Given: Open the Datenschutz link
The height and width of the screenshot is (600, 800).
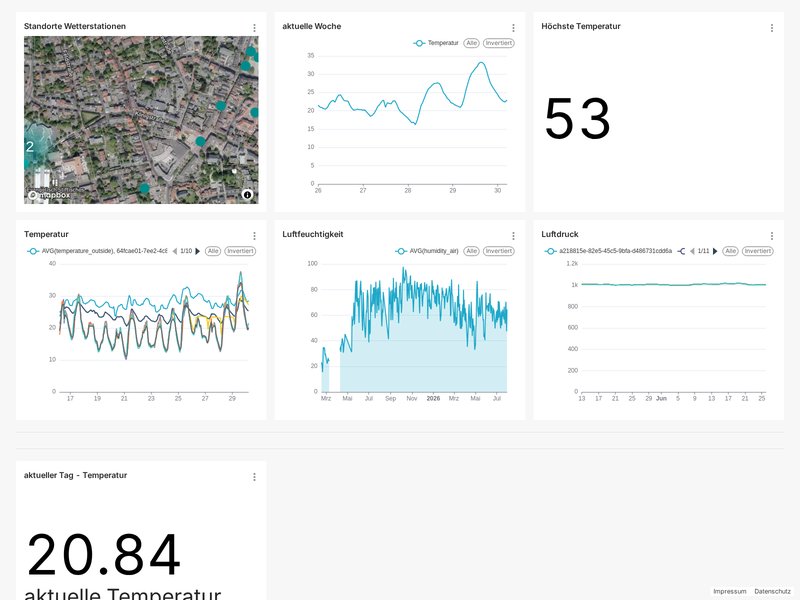Looking at the screenshot, I should point(772,591).
